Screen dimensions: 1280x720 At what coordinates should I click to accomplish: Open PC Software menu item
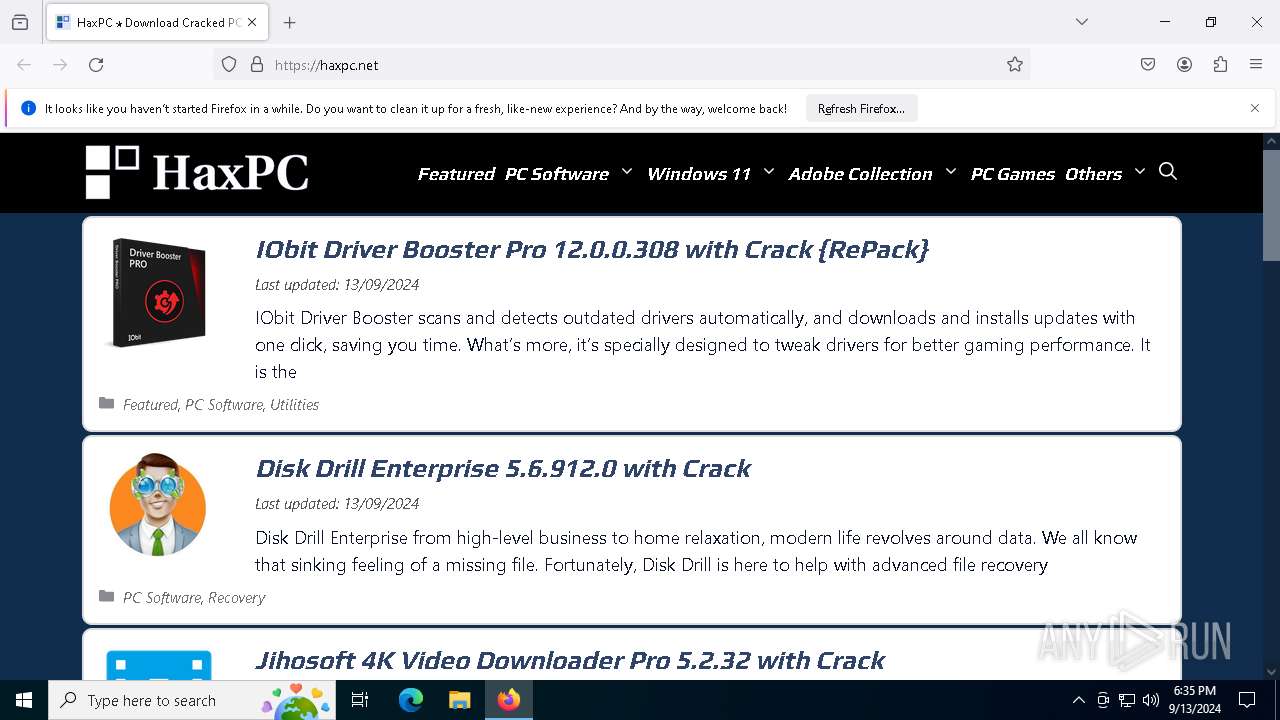point(557,174)
